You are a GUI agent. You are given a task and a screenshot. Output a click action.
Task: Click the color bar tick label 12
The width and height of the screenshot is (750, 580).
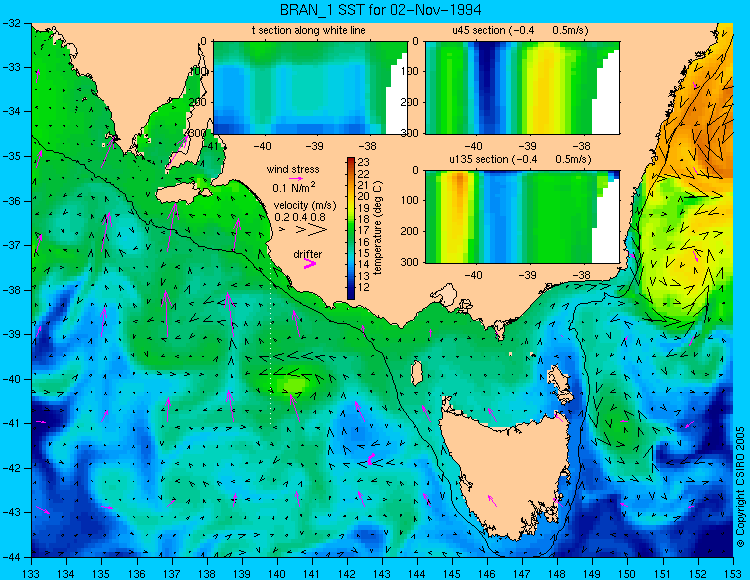(364, 287)
